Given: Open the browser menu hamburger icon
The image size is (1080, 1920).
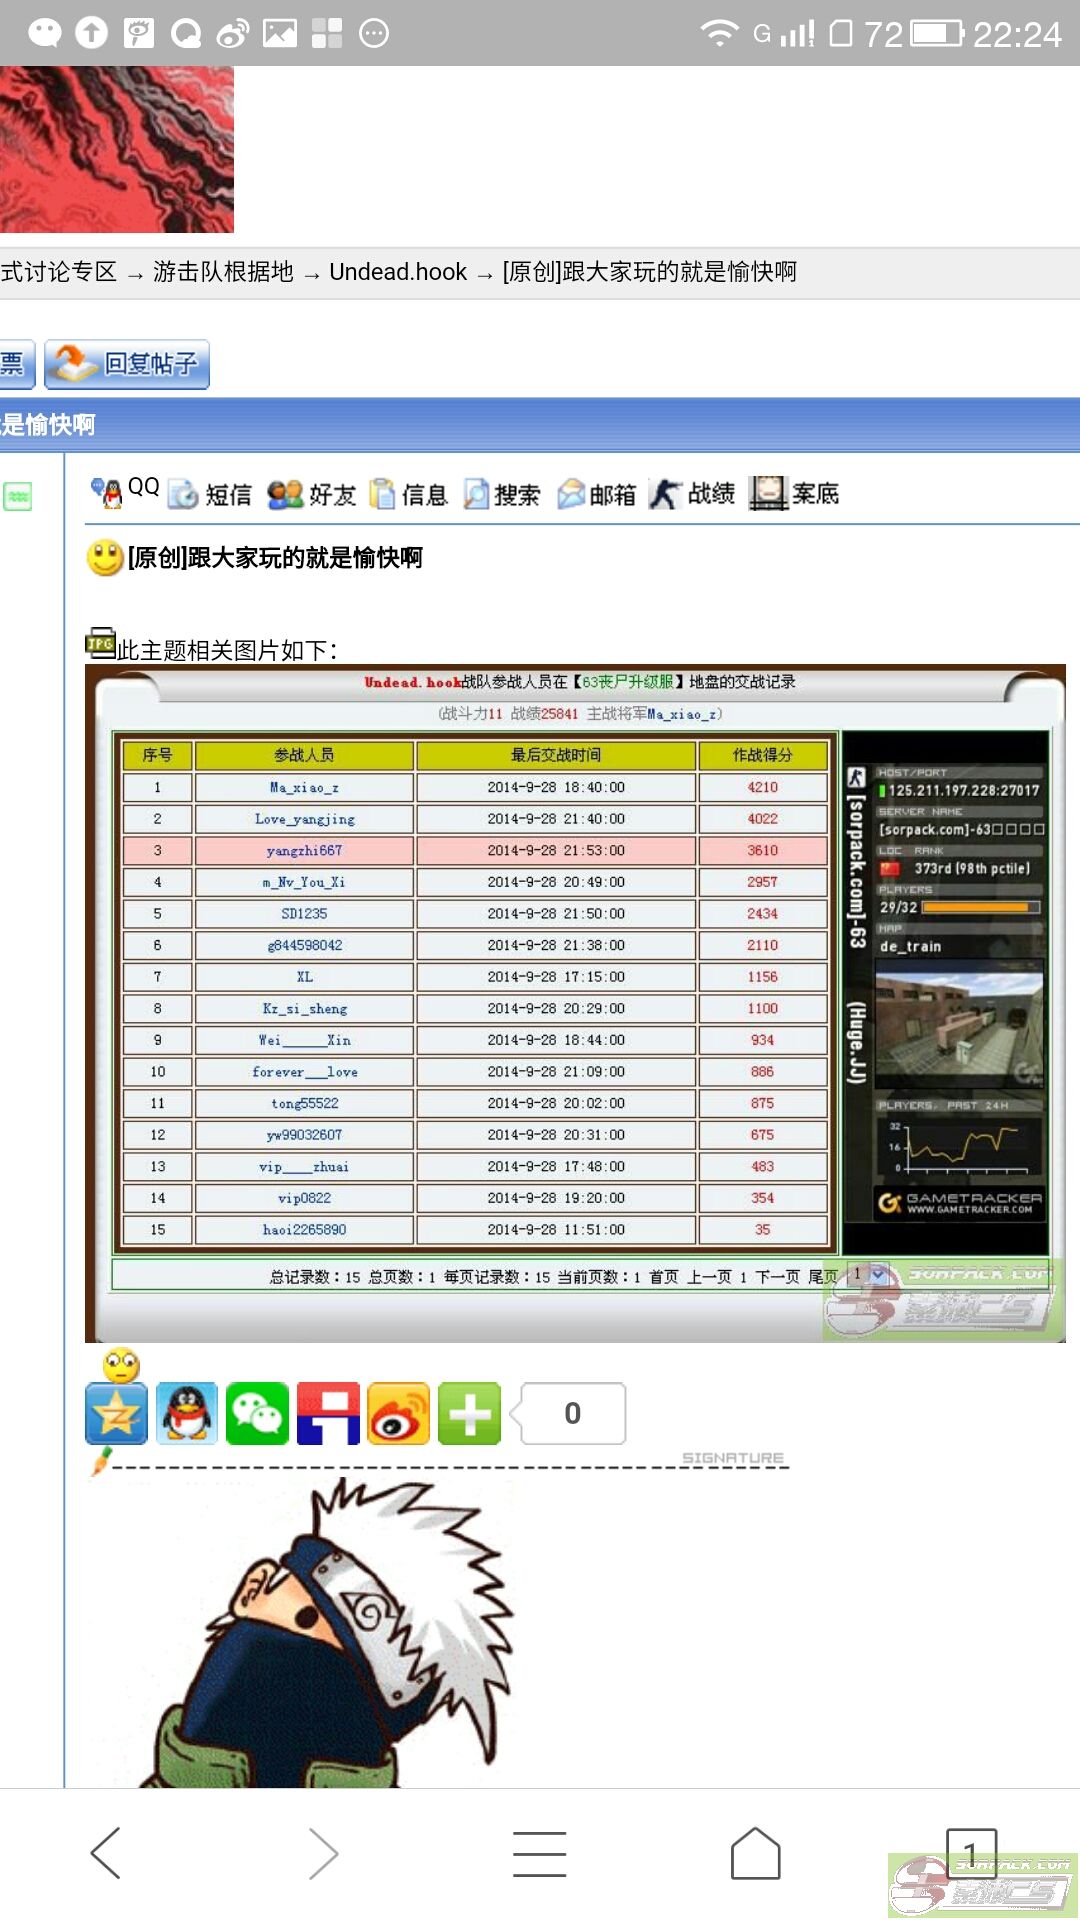Looking at the screenshot, I should point(540,1853).
